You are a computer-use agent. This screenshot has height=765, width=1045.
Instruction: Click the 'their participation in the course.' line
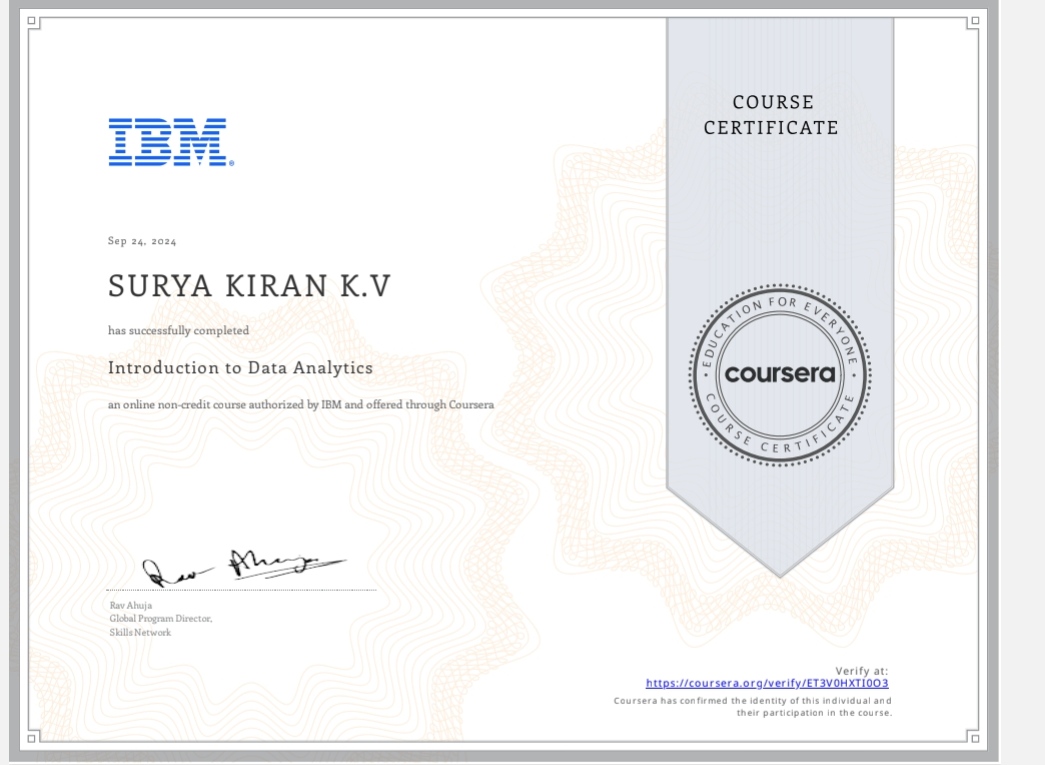coord(814,713)
